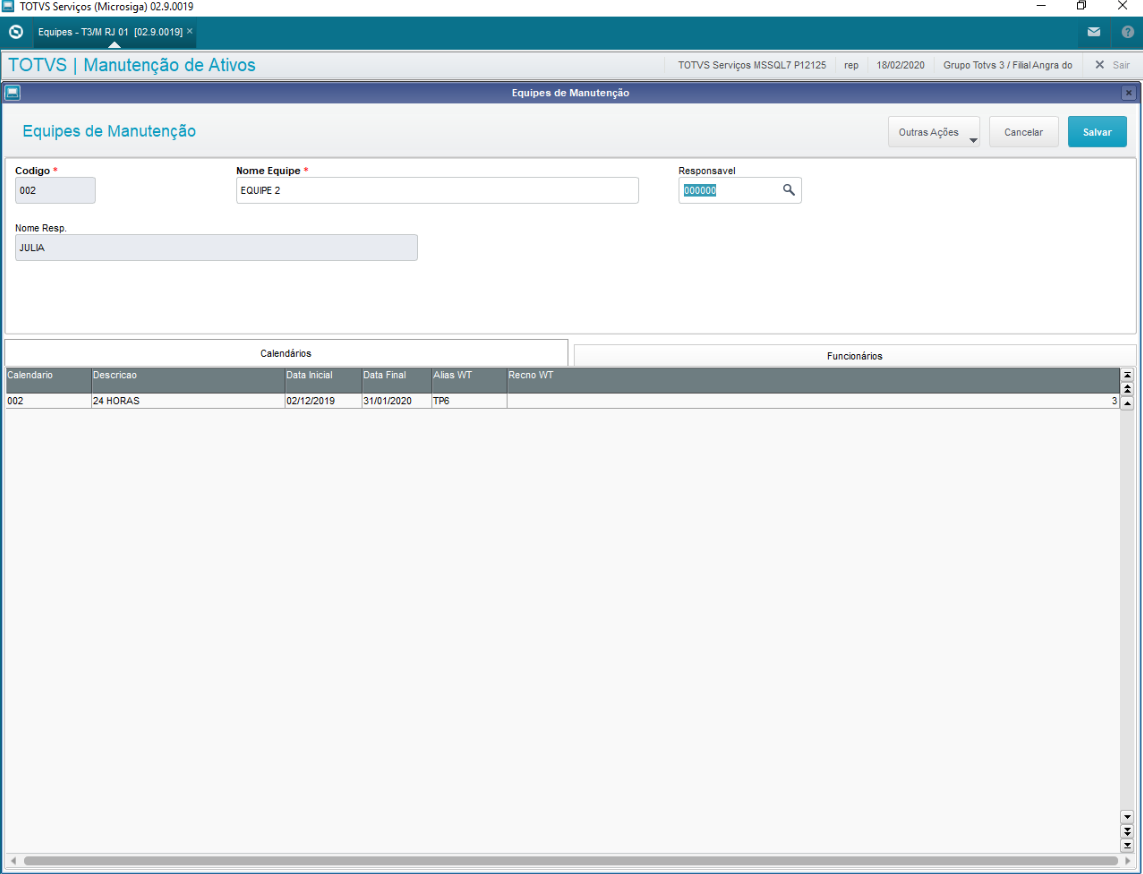Select calendar code 002 grid cell
This screenshot has width=1143, height=874.
tap(48, 401)
